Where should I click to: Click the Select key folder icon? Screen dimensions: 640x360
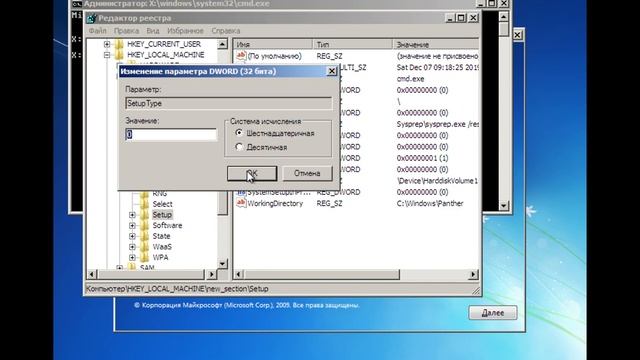[x=144, y=204]
